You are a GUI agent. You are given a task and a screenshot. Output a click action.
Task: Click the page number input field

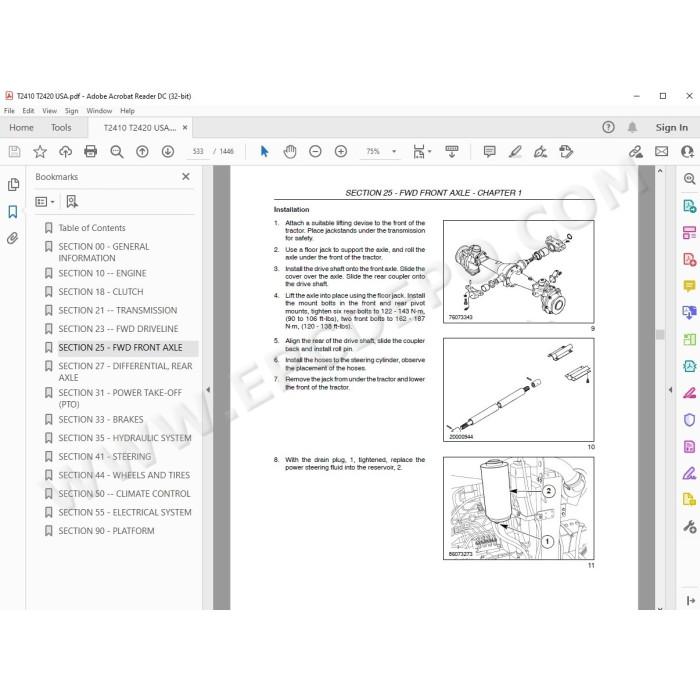pos(198,152)
